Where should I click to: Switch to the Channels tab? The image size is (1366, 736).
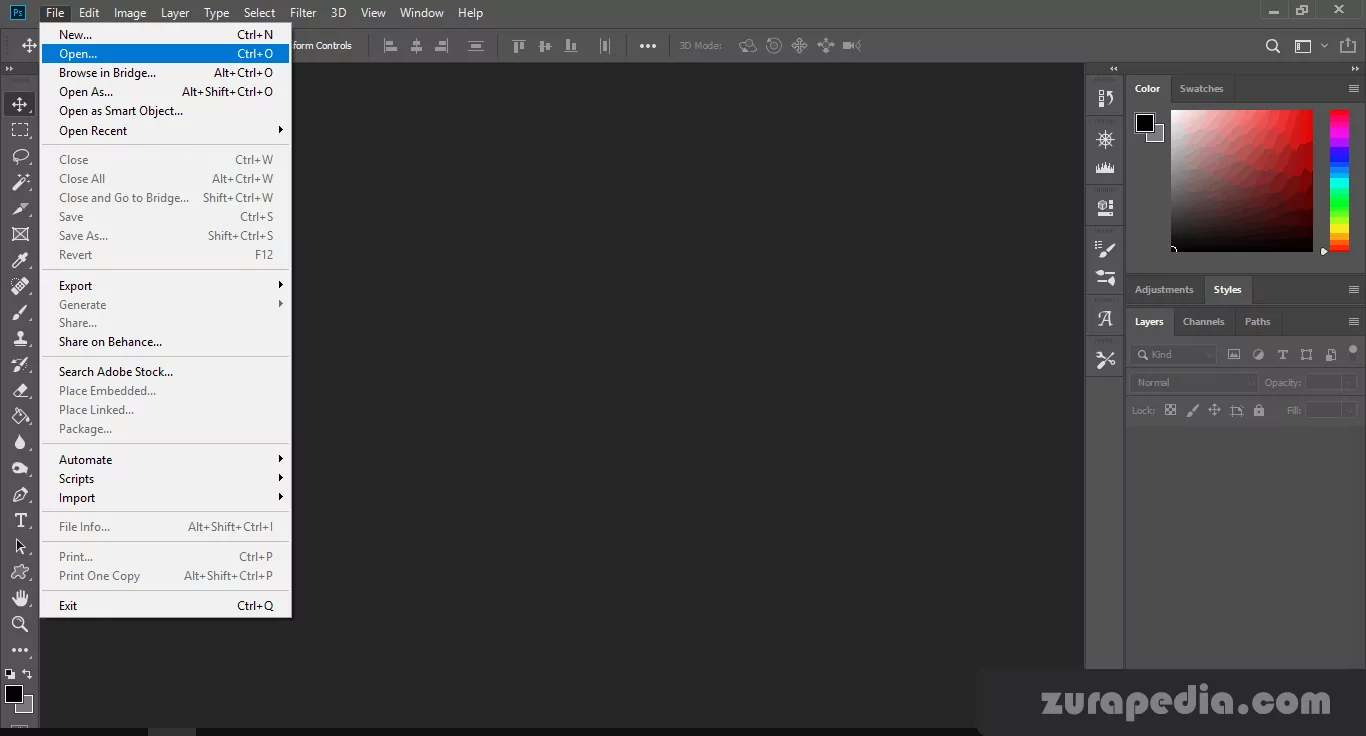(x=1203, y=322)
